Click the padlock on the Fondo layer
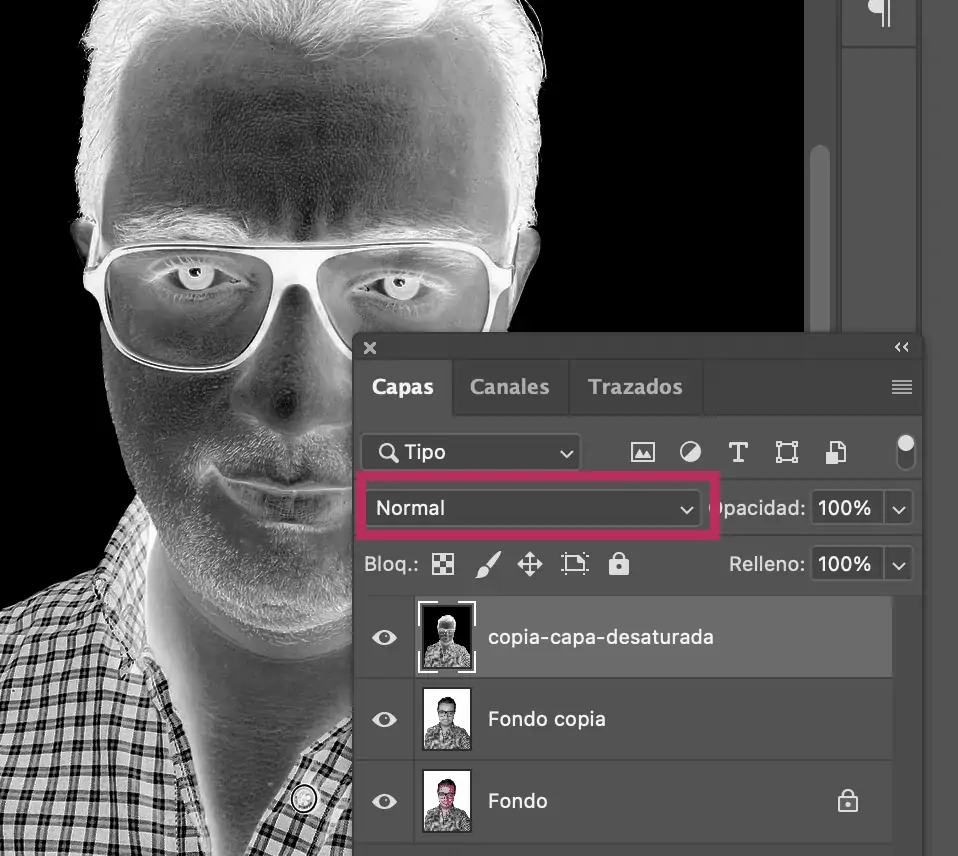The height and width of the screenshot is (856, 958). [847, 800]
